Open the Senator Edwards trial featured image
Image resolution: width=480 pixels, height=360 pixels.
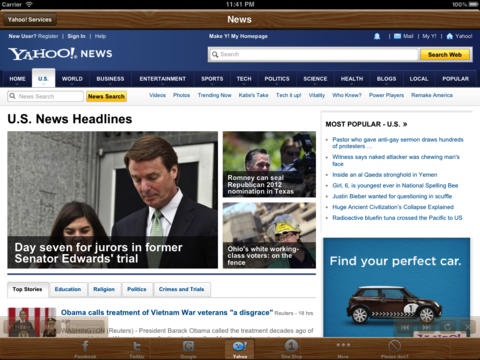113,200
